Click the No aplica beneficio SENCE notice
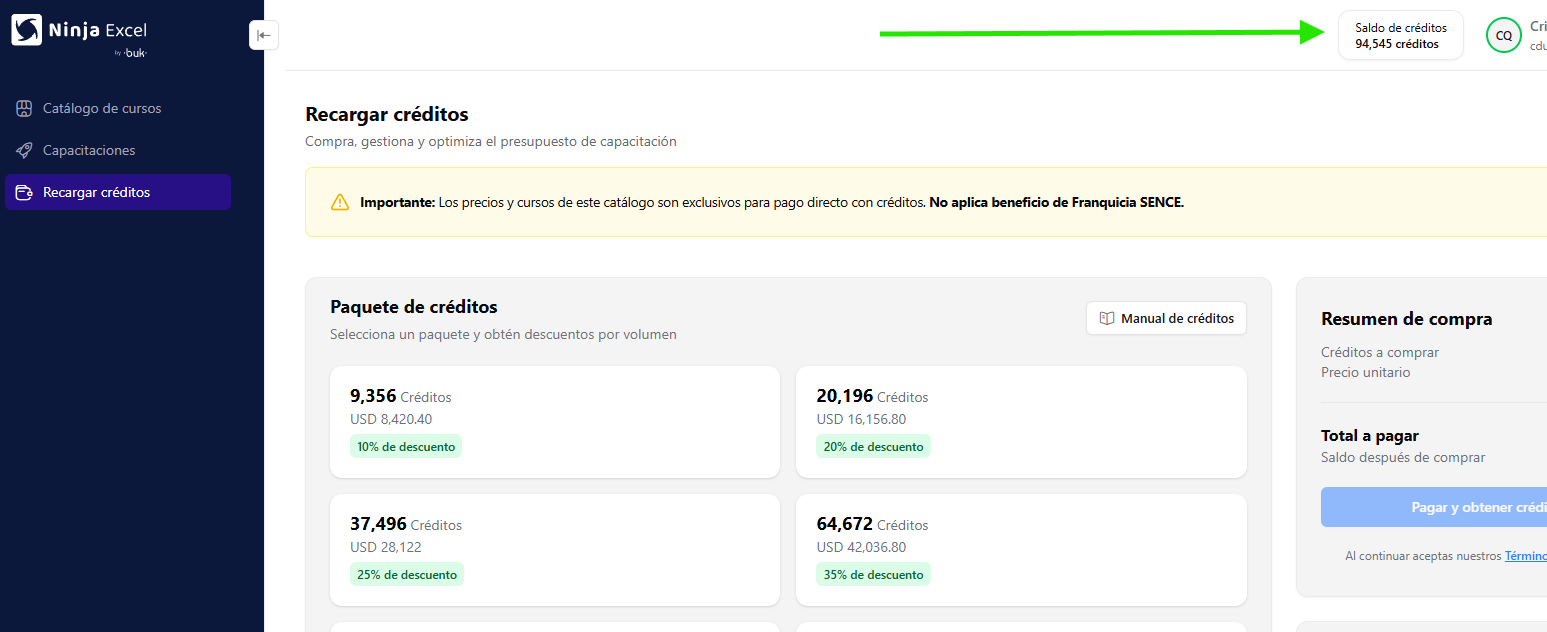The image size is (1547, 632). point(1057,202)
